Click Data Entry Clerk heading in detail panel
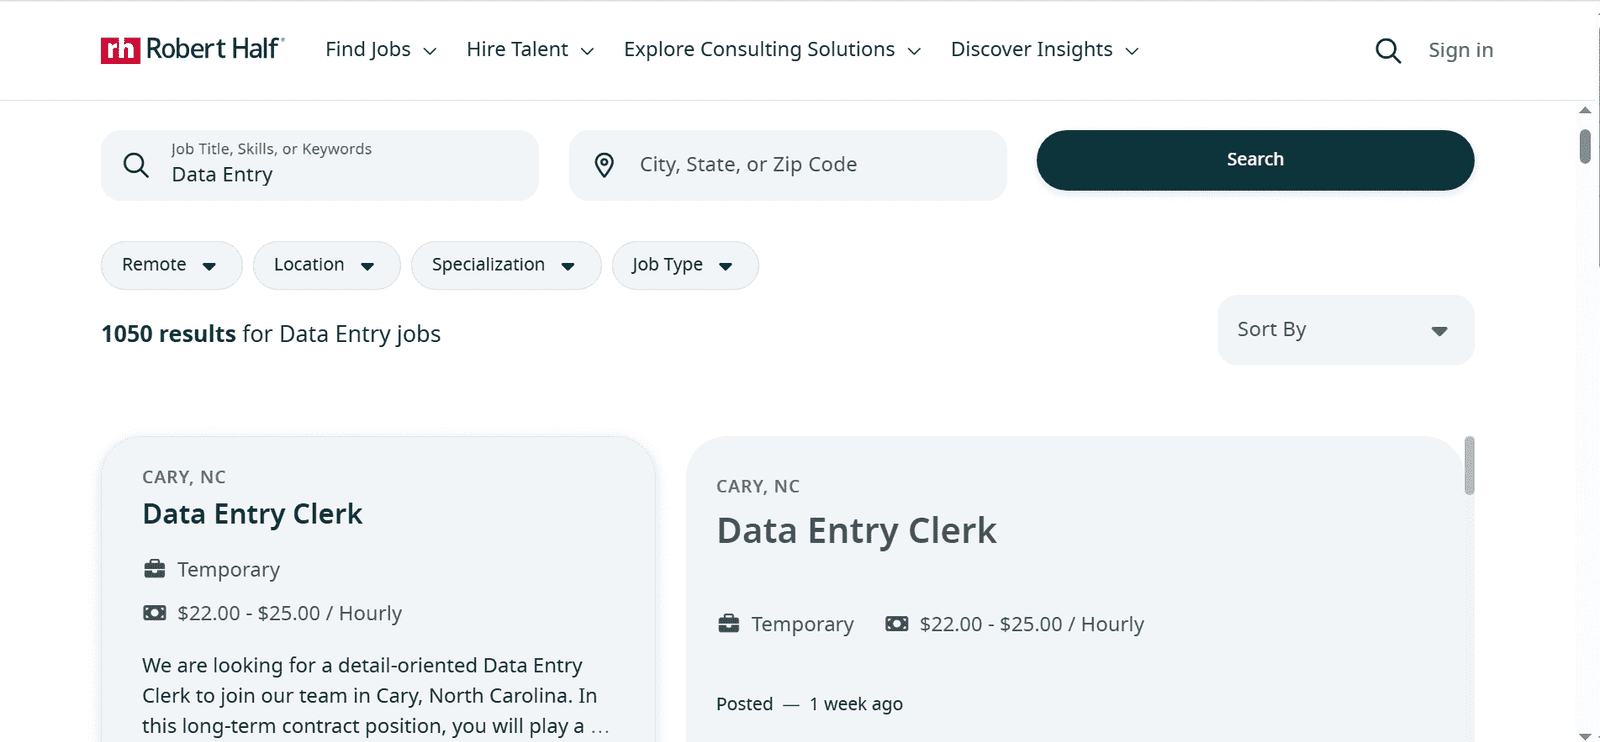The width and height of the screenshot is (1600, 742). click(x=857, y=531)
